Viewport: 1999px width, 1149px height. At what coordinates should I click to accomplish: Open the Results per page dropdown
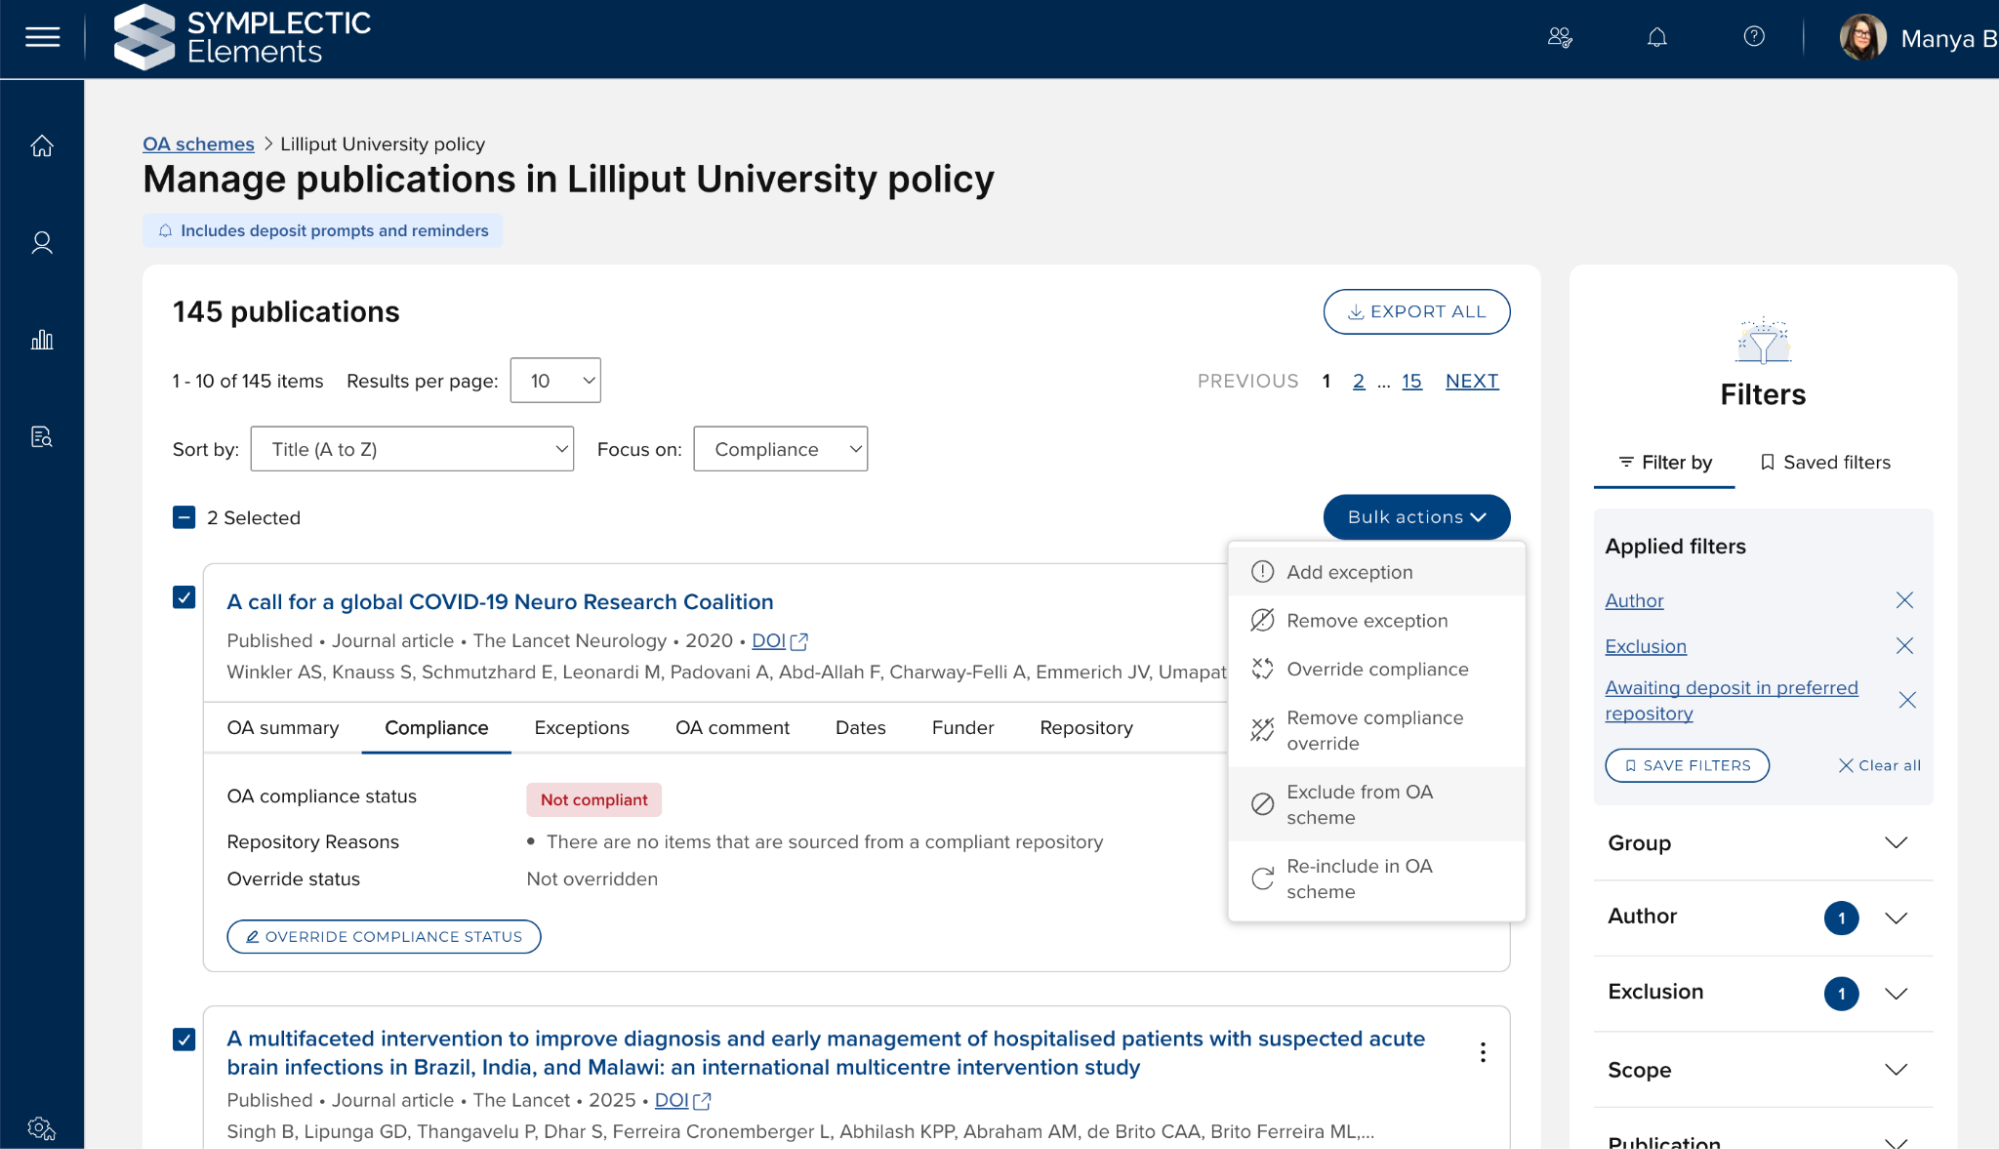[555, 381]
